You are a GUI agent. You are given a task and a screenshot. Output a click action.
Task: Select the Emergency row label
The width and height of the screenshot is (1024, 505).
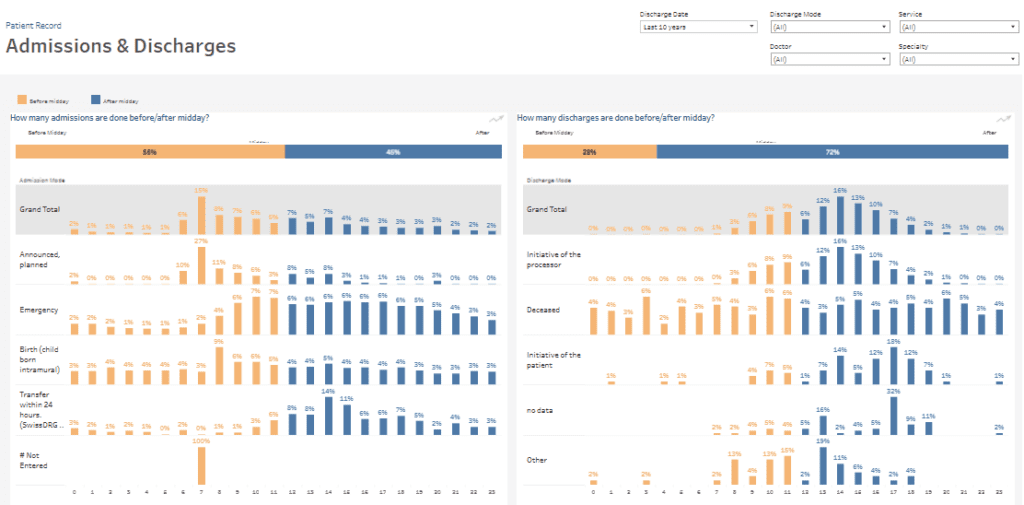click(x=37, y=310)
